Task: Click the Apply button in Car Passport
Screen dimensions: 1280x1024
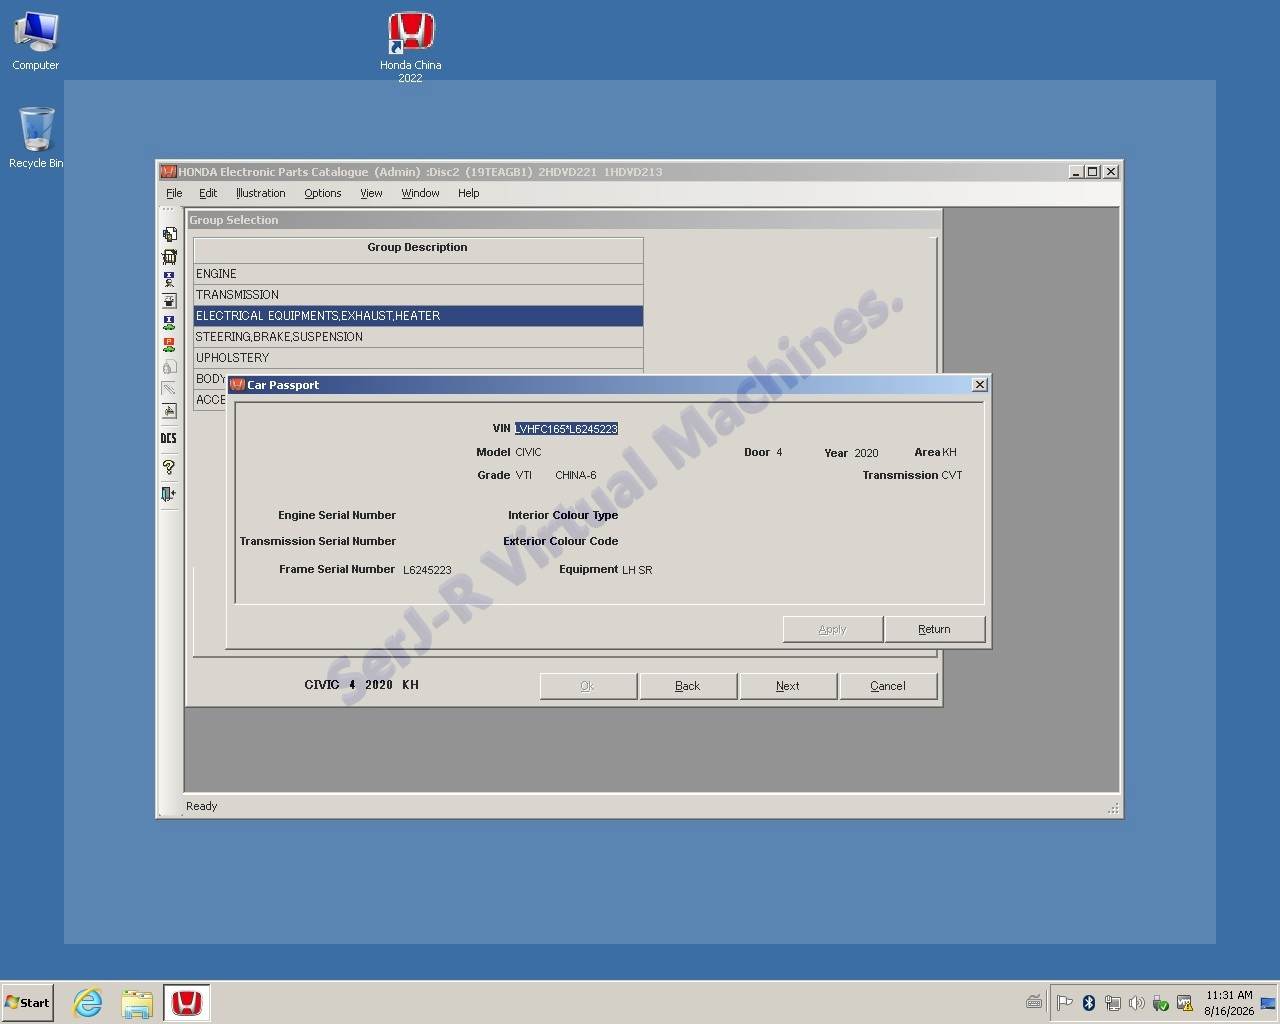Action: pyautogui.click(x=832, y=629)
